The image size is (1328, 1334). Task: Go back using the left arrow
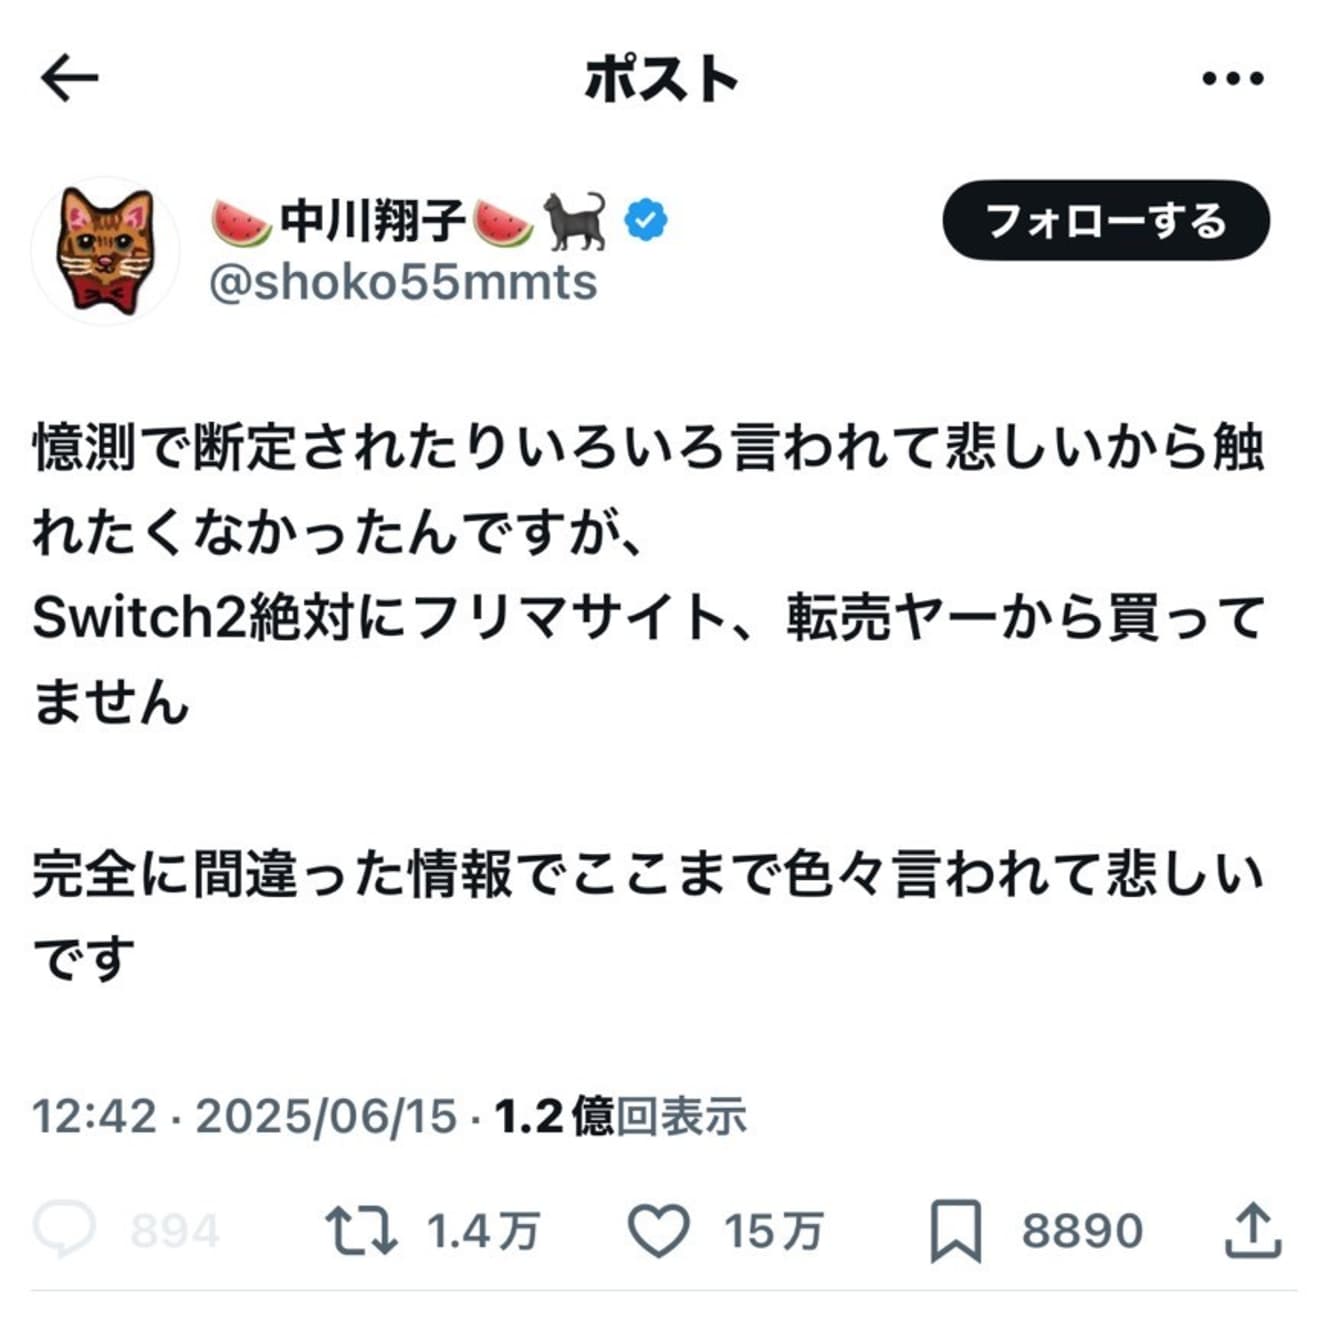click(70, 78)
